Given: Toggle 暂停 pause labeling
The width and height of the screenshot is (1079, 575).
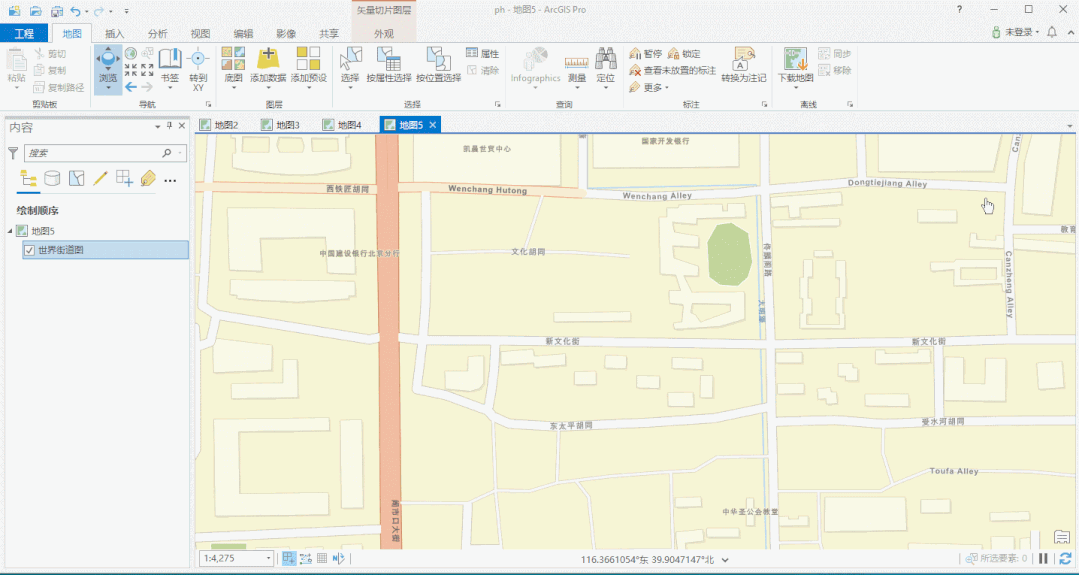Looking at the screenshot, I should pos(645,53).
